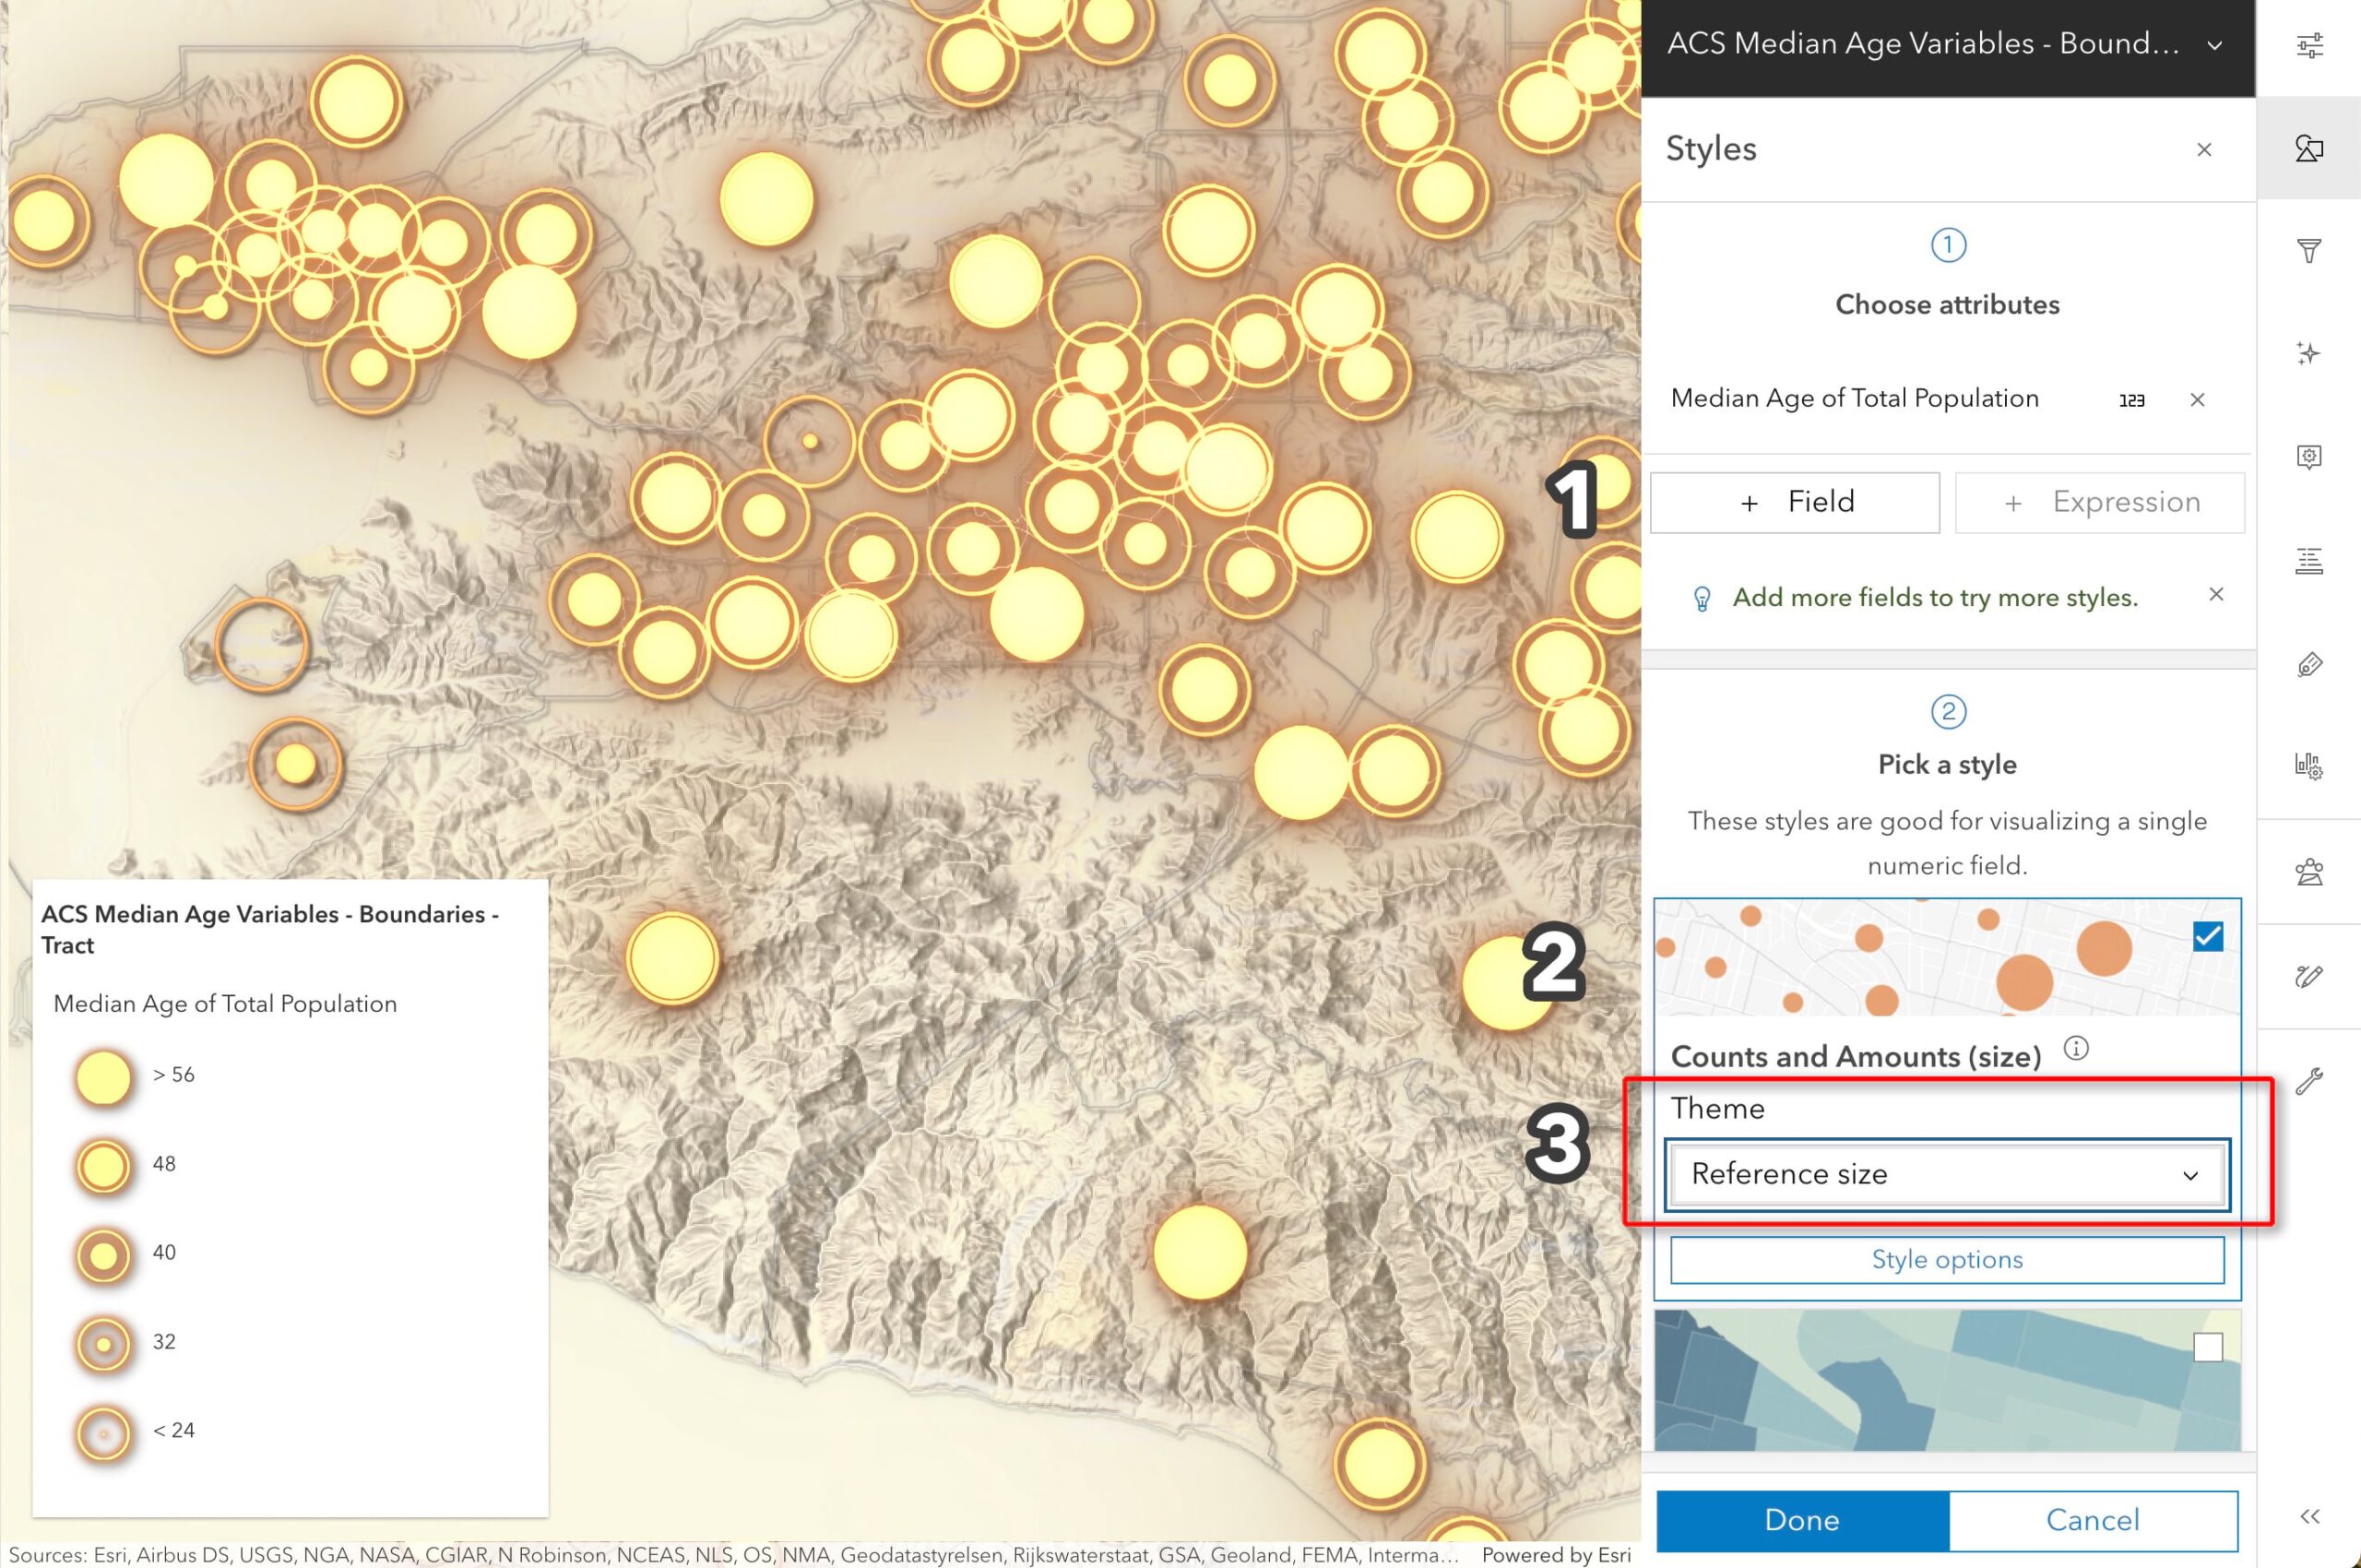Image resolution: width=2361 pixels, height=1568 pixels.
Task: Click the Done button
Action: click(x=1802, y=1520)
